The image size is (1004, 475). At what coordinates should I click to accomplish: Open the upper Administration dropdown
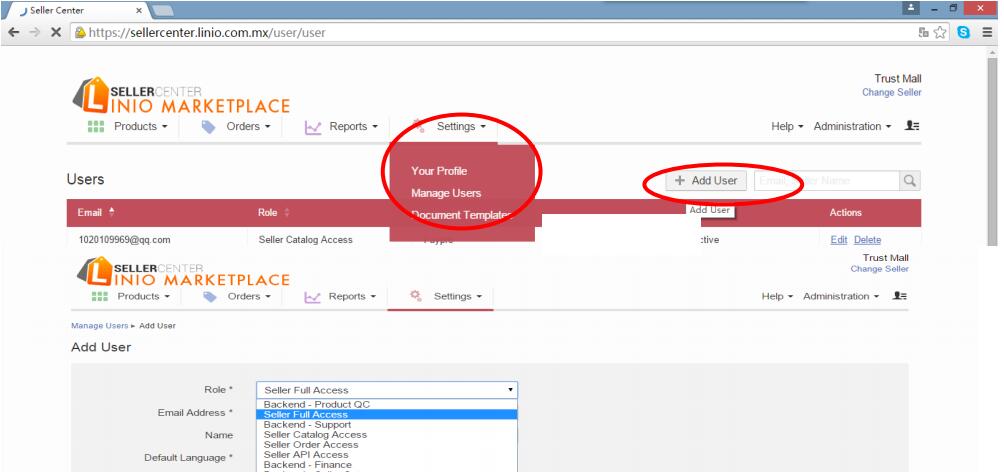click(x=852, y=127)
